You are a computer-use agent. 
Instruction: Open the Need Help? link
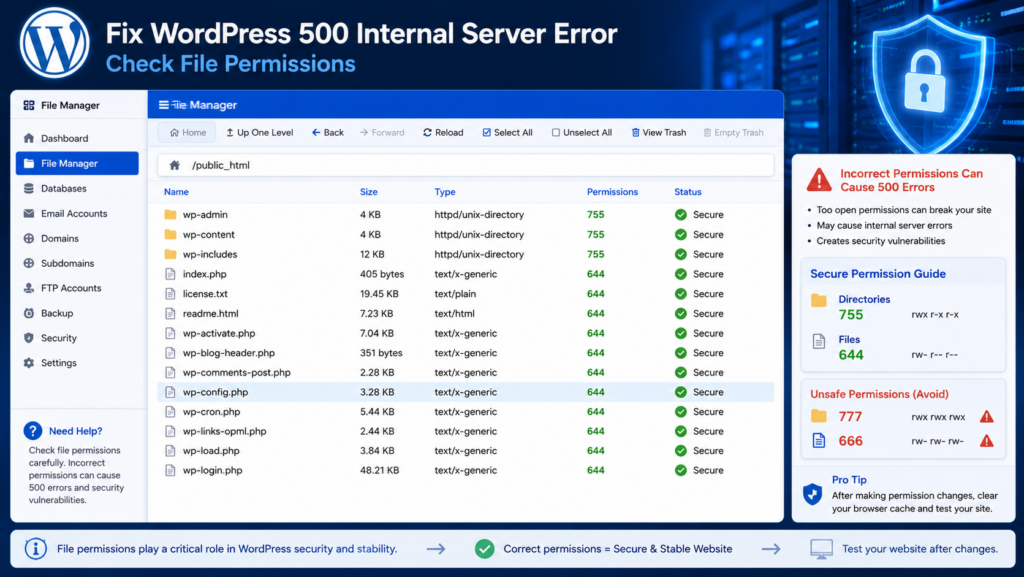76,431
